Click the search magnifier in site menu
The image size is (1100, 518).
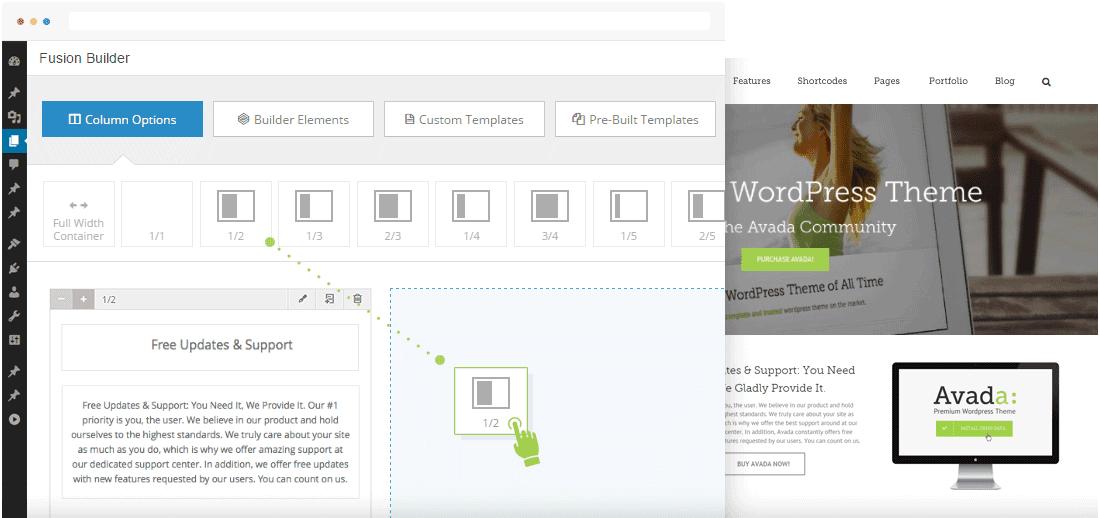(1046, 82)
